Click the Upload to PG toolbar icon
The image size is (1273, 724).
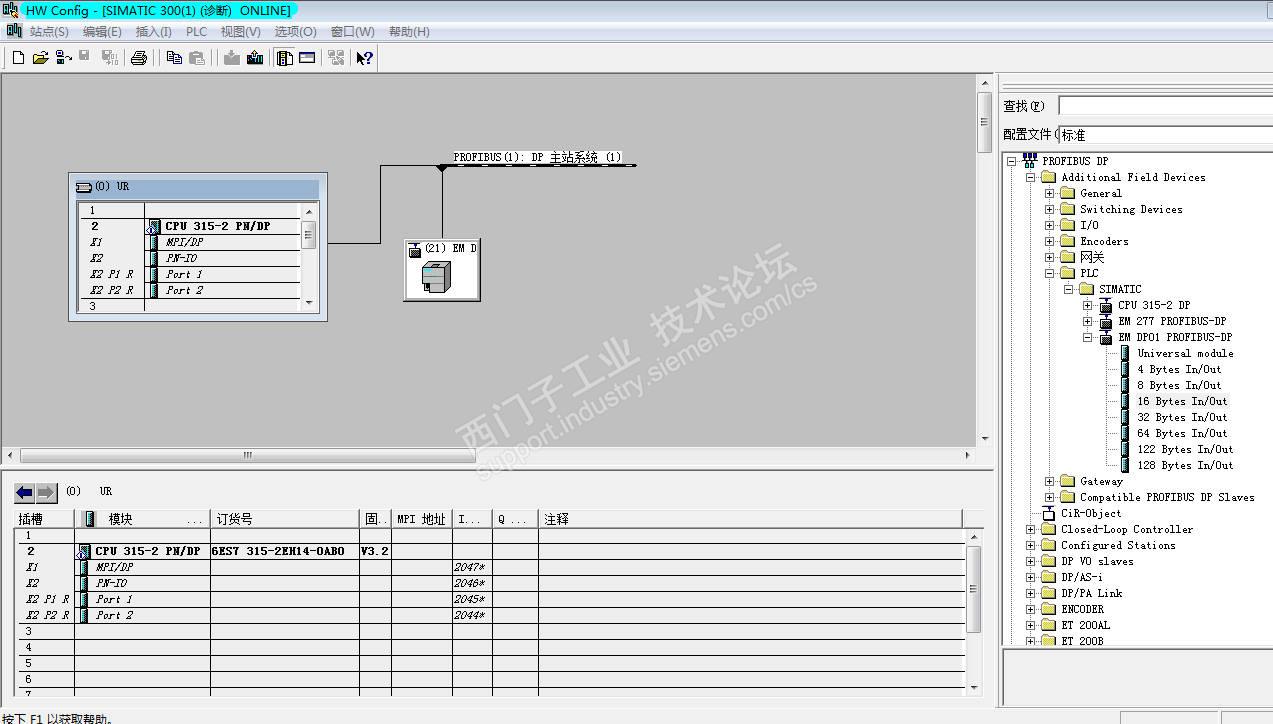pos(255,58)
